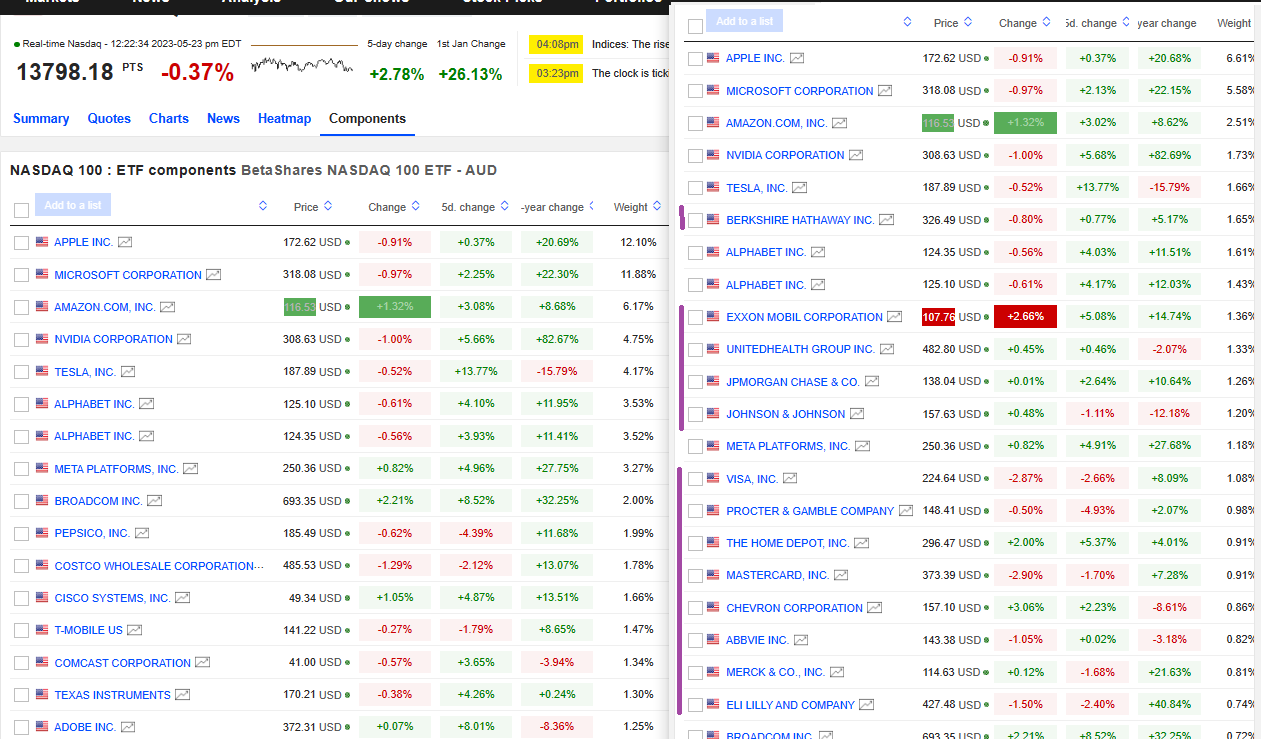Click 'Add to a list' button in right panel
1261x739 pixels.
pos(744,21)
